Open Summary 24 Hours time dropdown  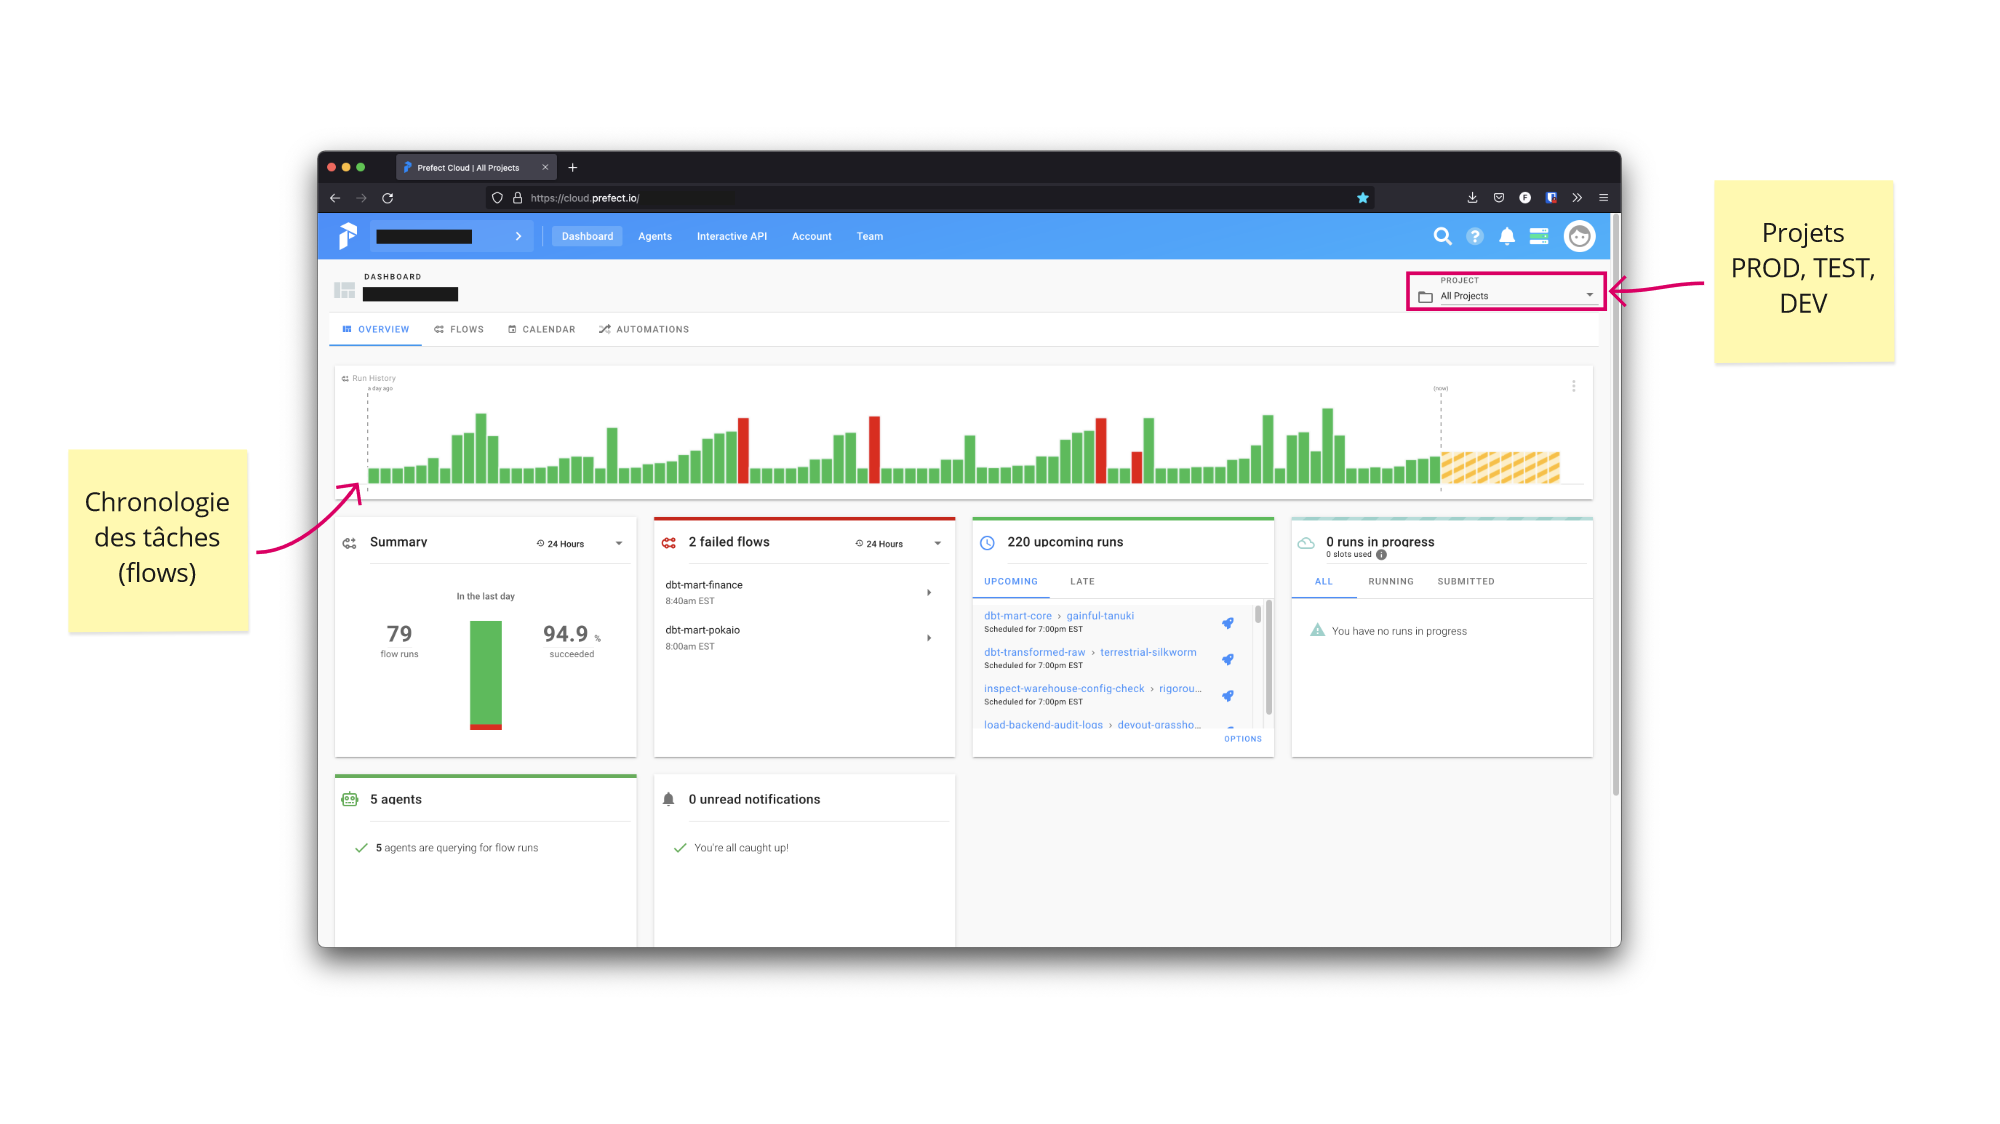tap(580, 544)
